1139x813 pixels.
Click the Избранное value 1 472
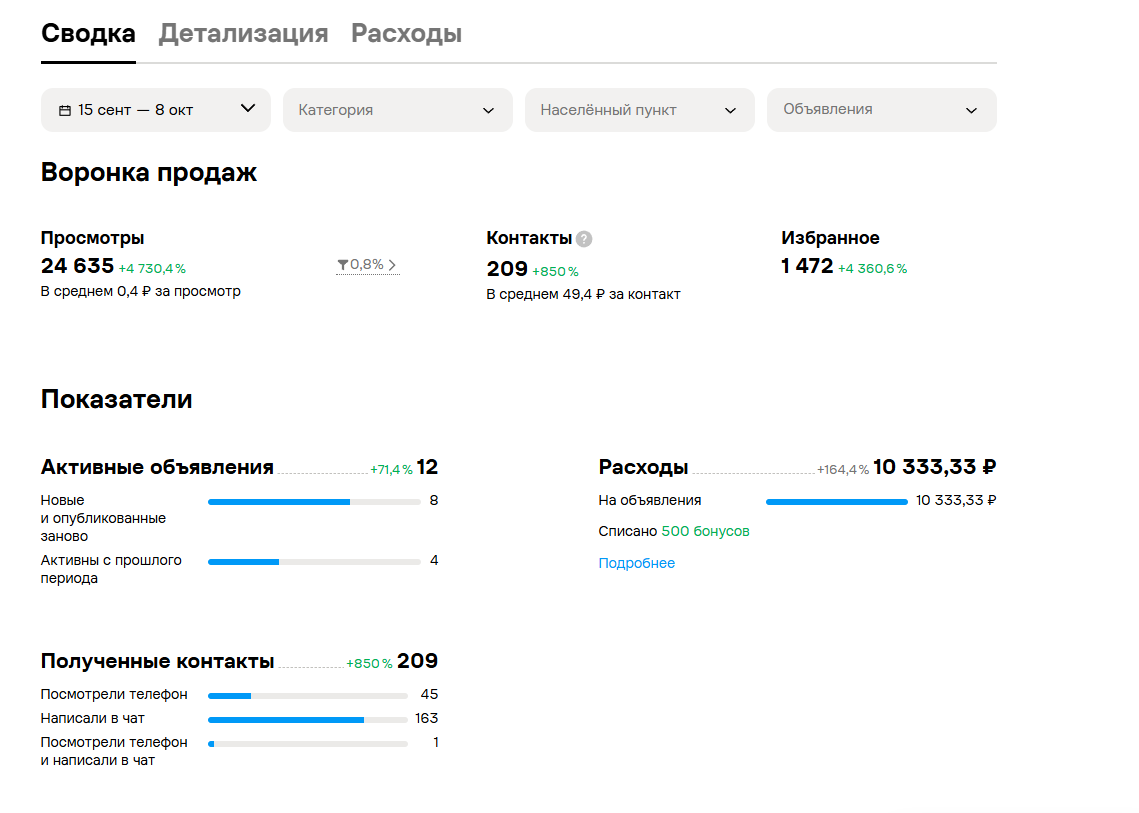807,266
